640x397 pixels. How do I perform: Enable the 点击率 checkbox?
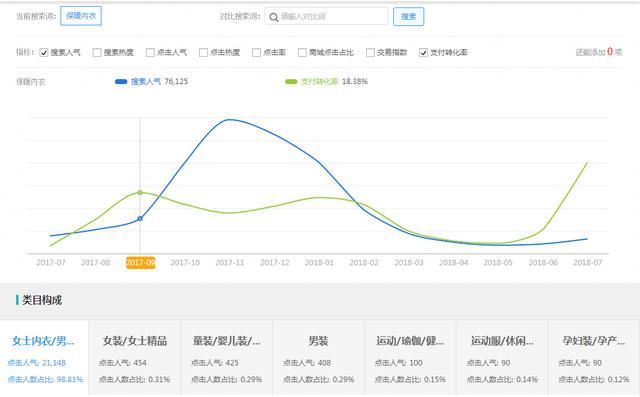pos(256,53)
